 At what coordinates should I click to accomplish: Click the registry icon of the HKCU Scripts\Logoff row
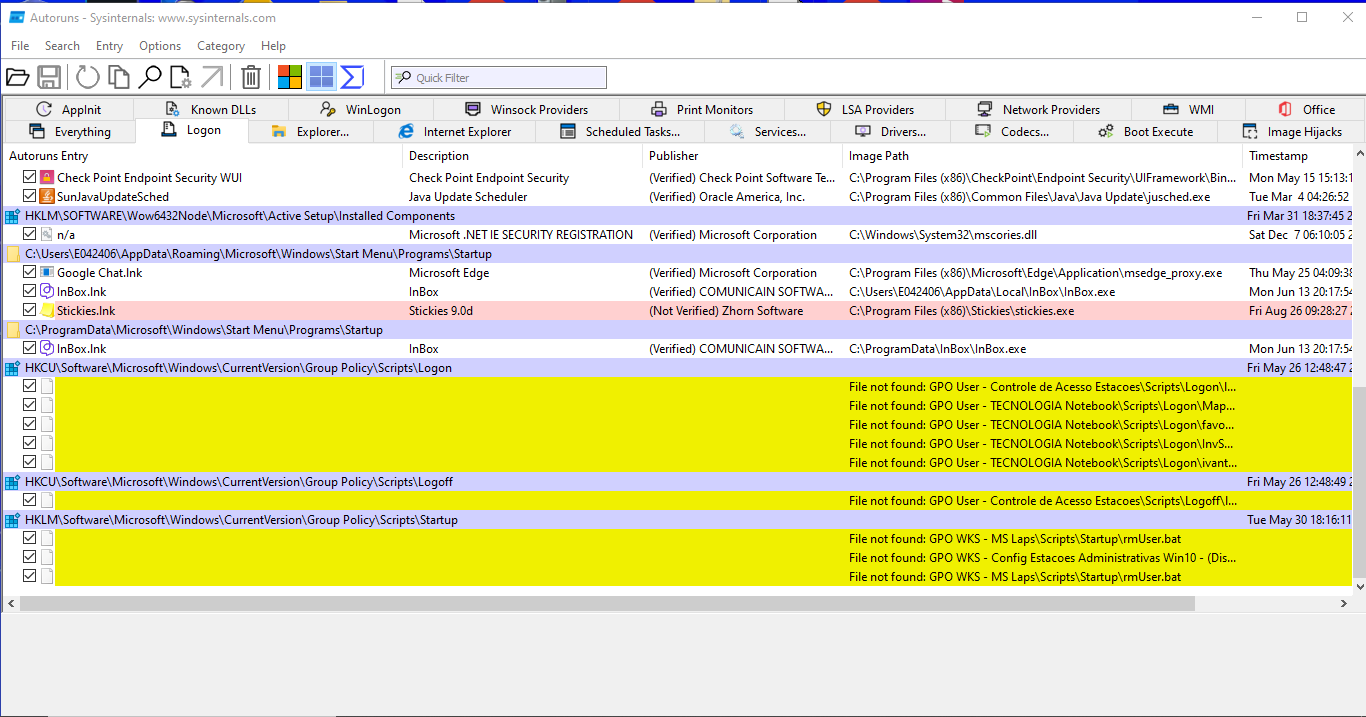(12, 482)
